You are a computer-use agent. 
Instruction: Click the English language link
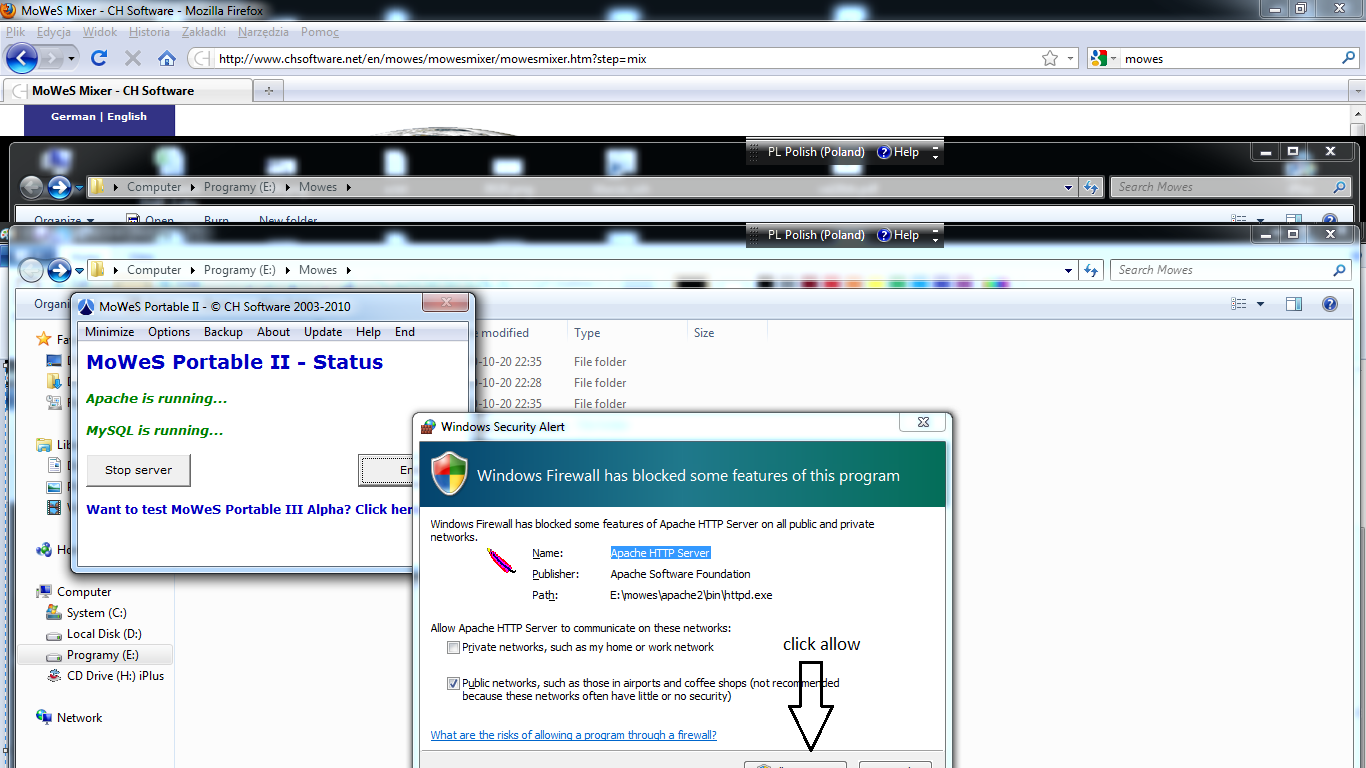click(127, 117)
